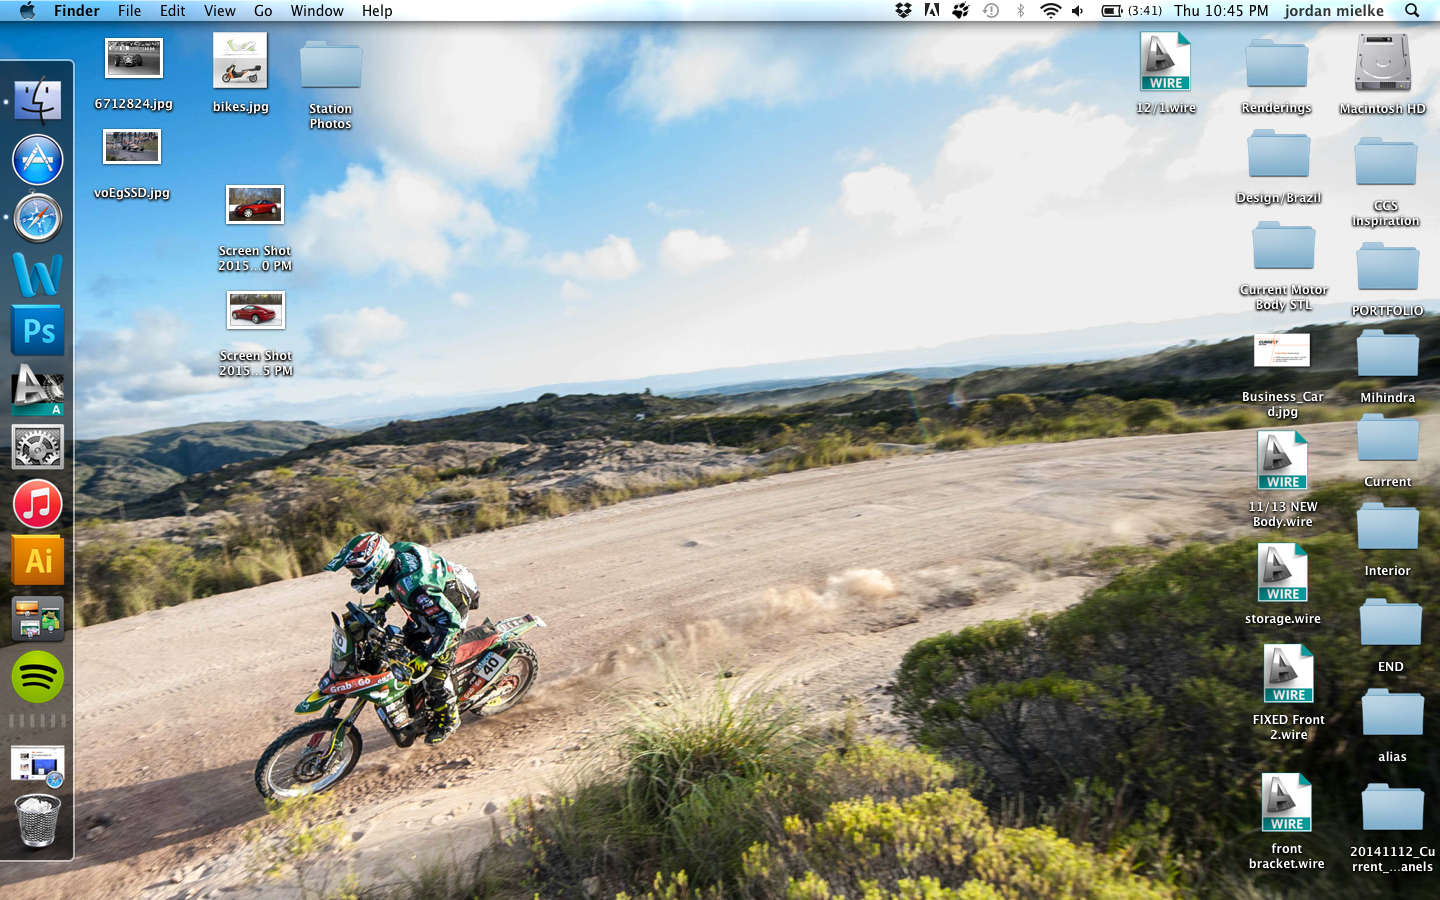
Task: Open the jordan mielke user menu
Action: click(x=1334, y=11)
